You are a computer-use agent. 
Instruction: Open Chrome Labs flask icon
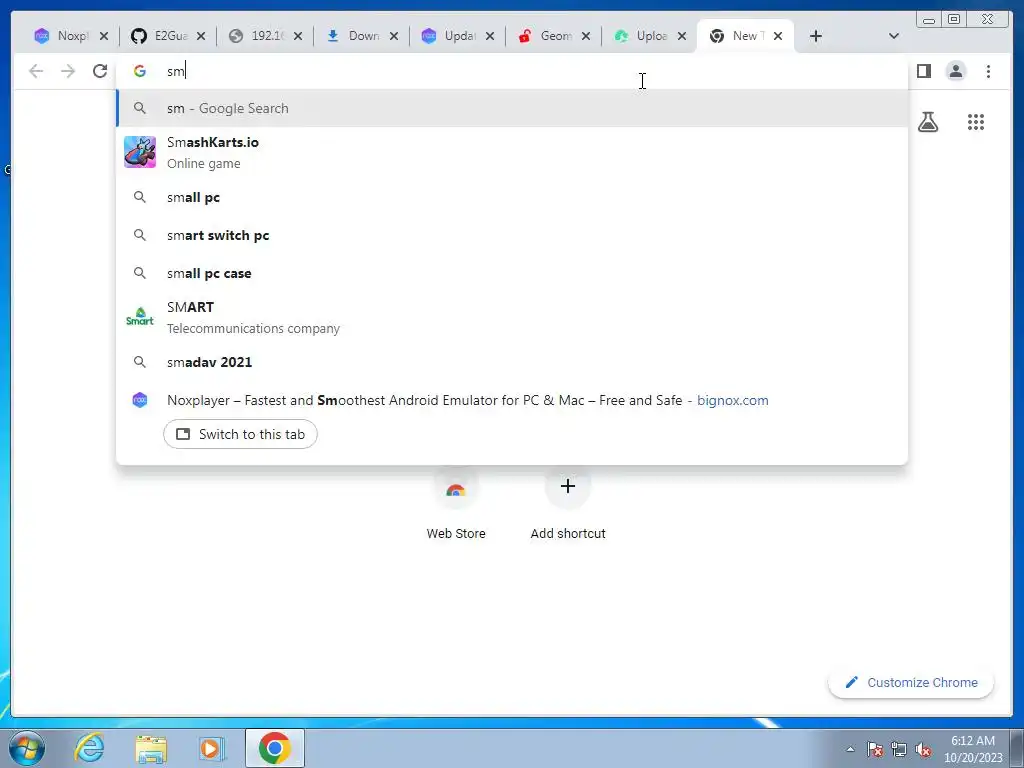point(927,121)
